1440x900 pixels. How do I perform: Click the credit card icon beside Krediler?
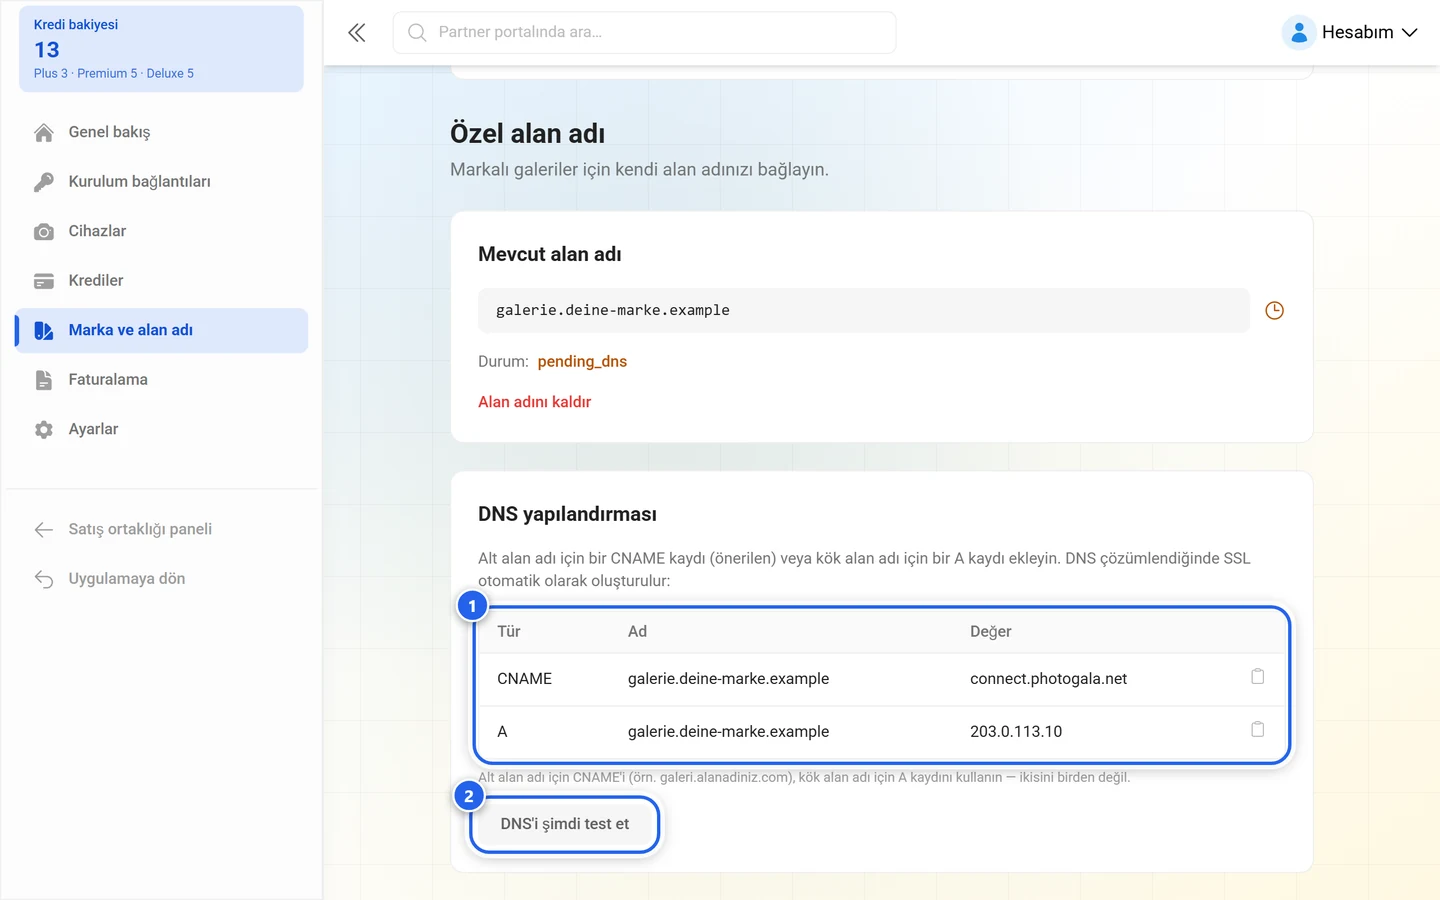tap(44, 281)
